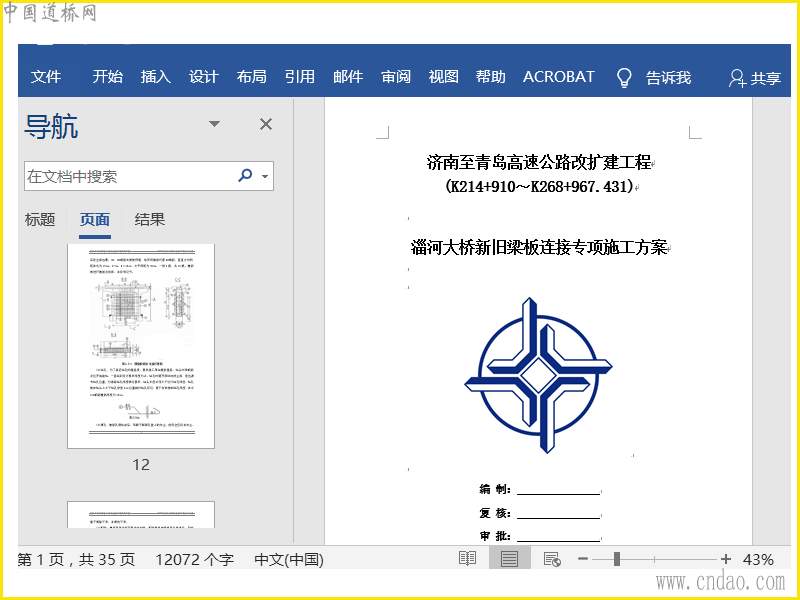Click the zoom in plus button
This screenshot has height=600, width=800.
[726, 559]
